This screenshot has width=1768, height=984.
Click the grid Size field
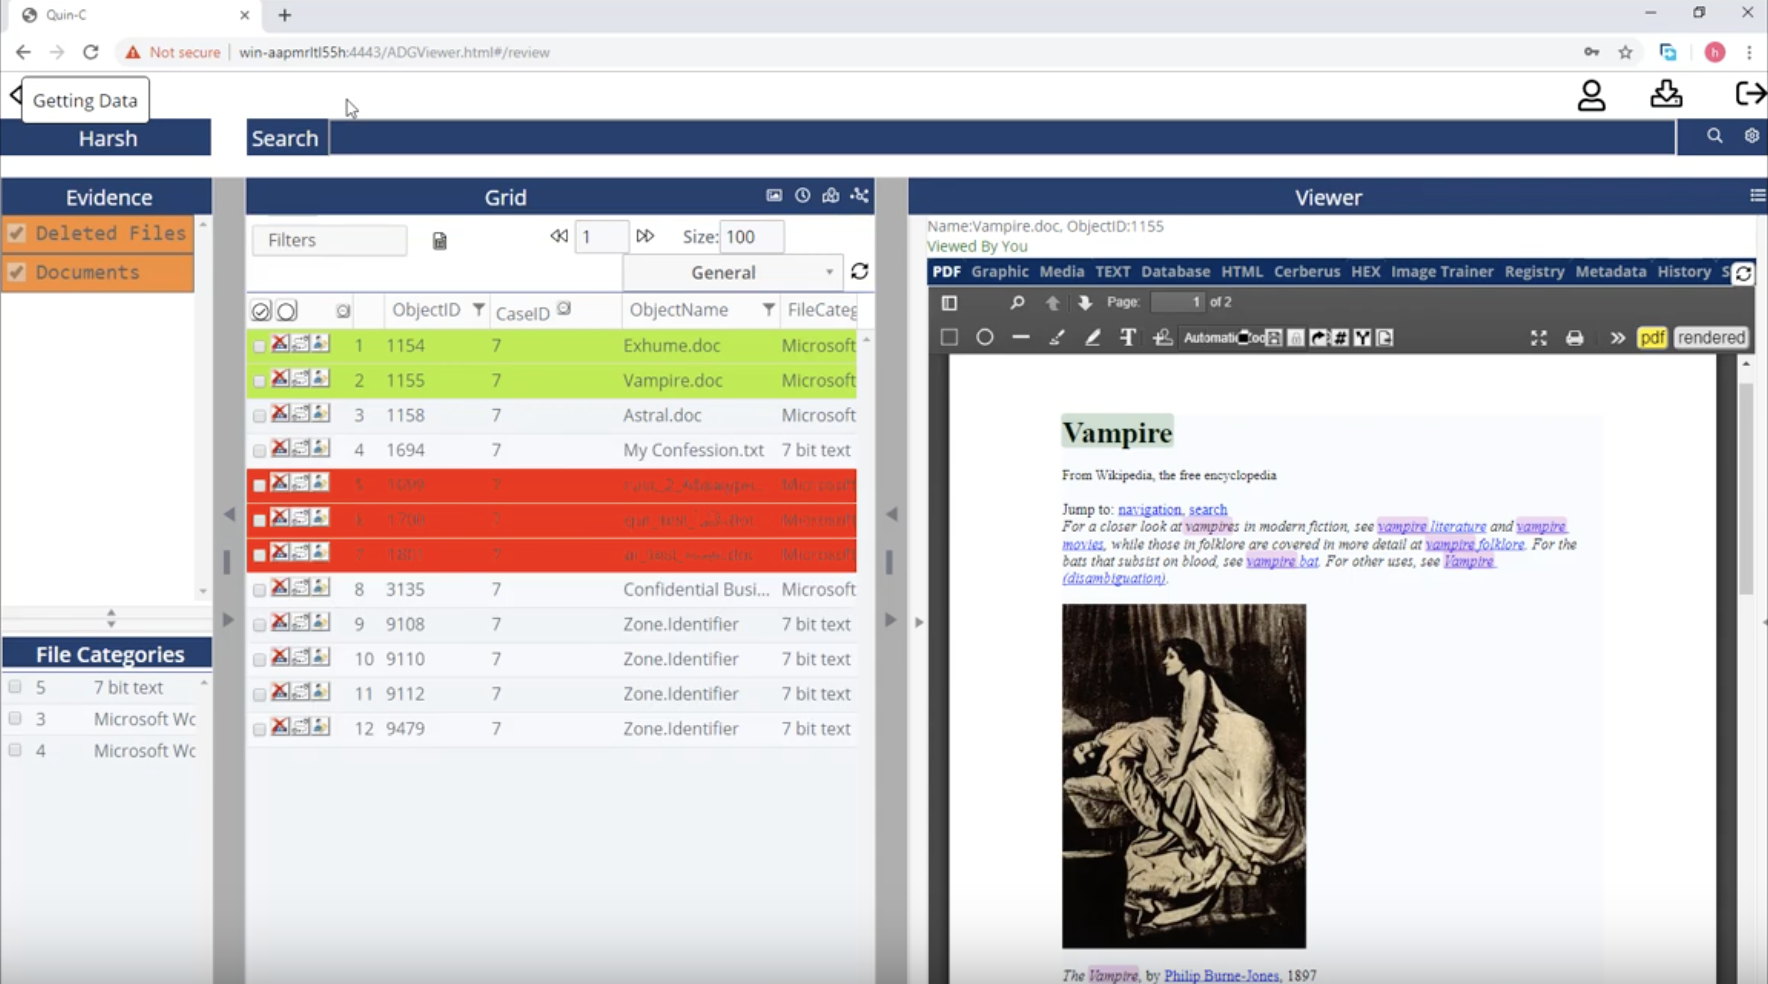point(751,237)
